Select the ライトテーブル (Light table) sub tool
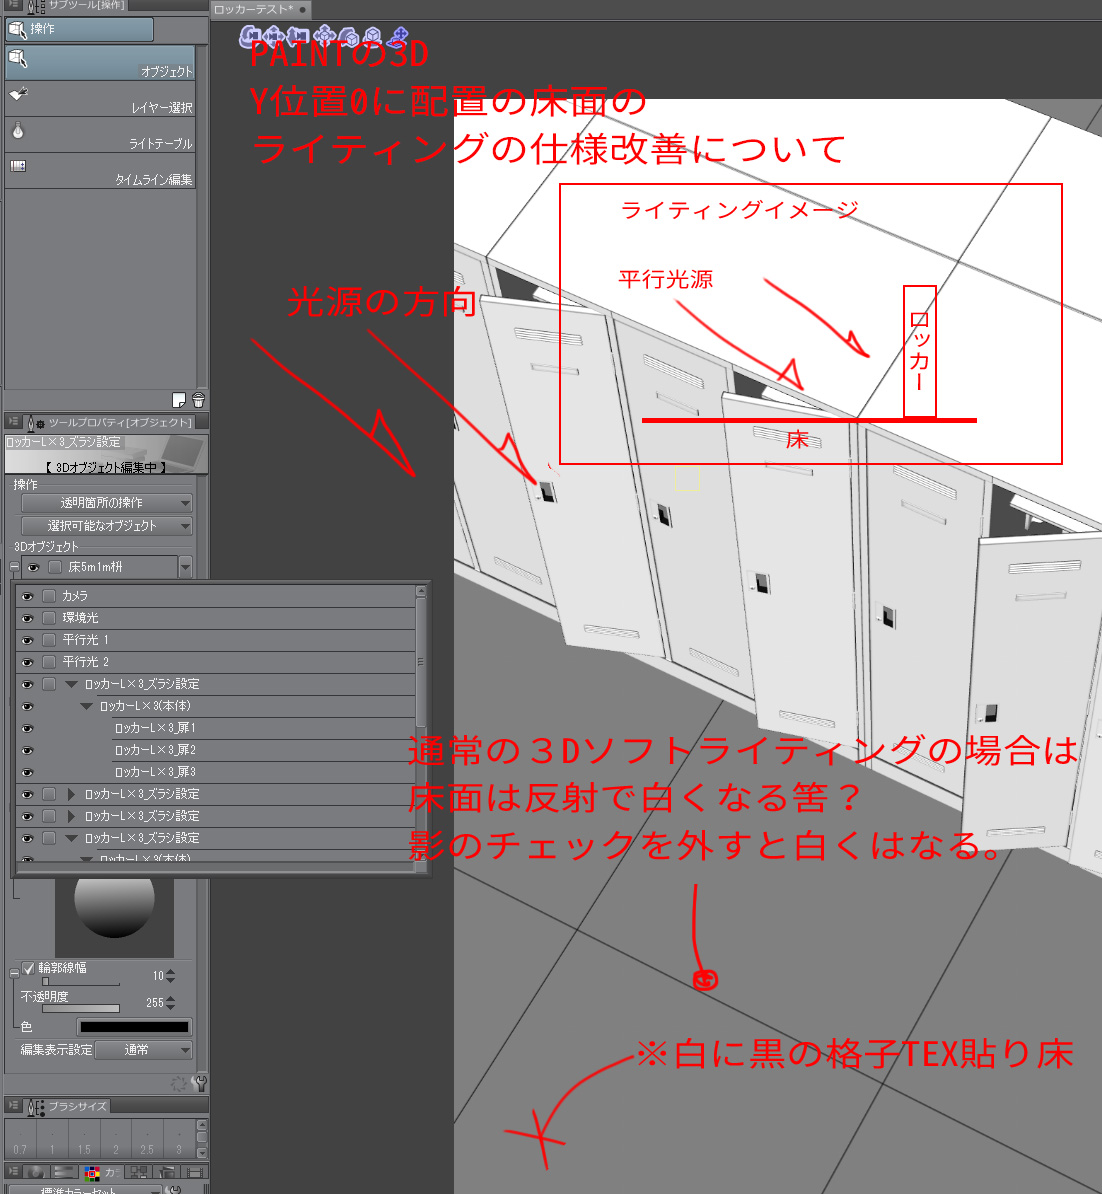The width and height of the screenshot is (1102, 1194). click(100, 135)
